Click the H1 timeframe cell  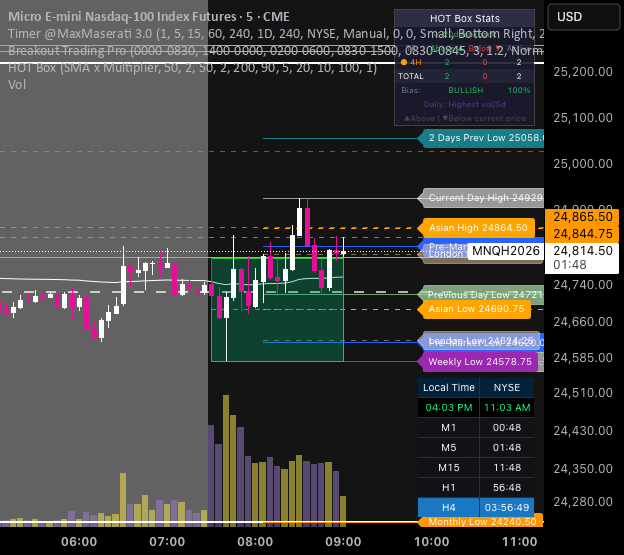pos(448,487)
